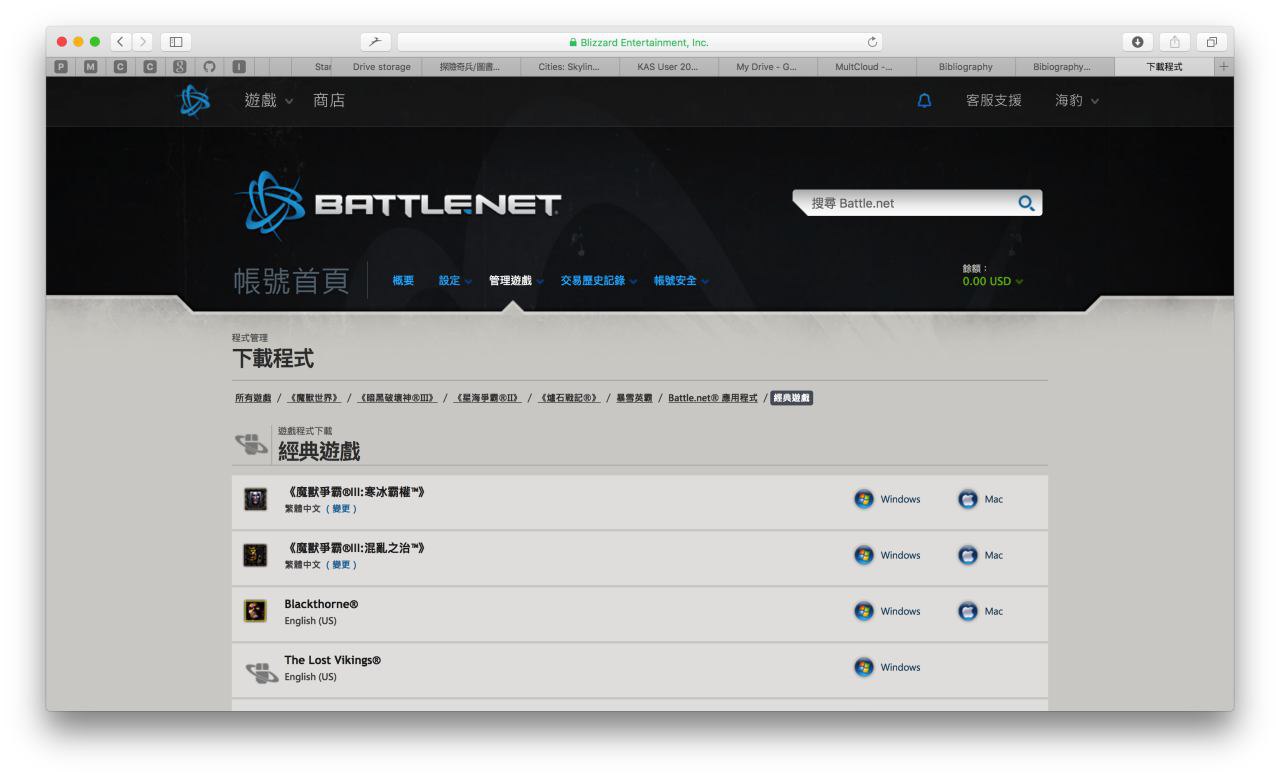Screen dimensions: 1280x777
Task: Change language for 混亂之治 via 變更
Action: pyautogui.click(x=341, y=564)
